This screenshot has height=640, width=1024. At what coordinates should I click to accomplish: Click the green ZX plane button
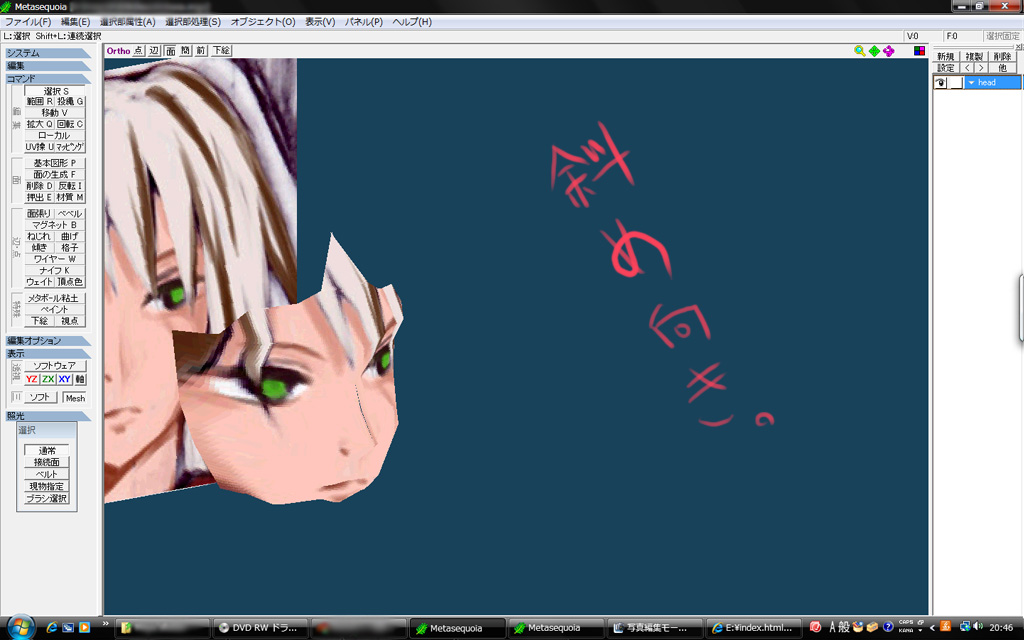[x=48, y=379]
